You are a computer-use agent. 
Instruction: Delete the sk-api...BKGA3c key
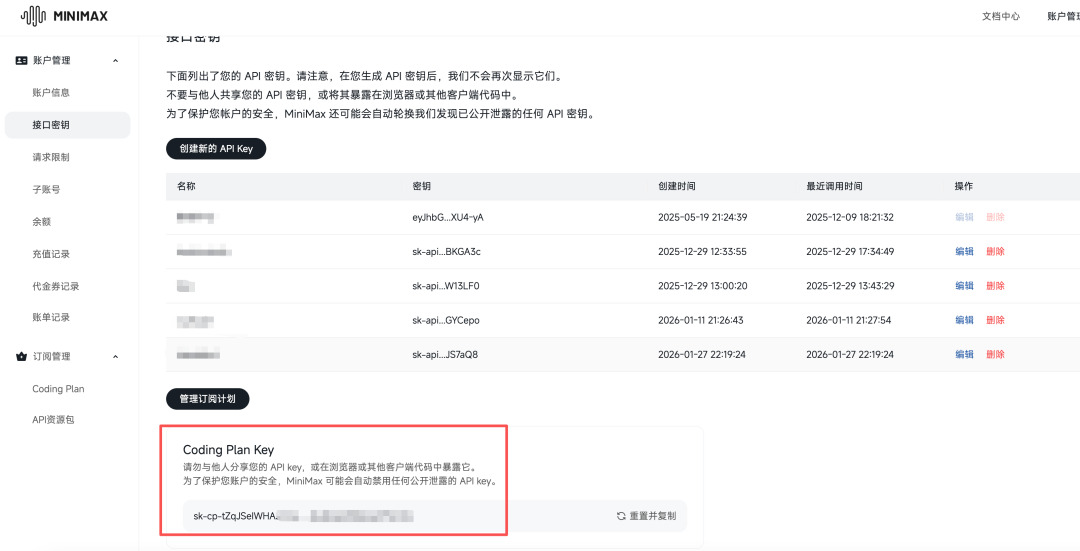(995, 251)
